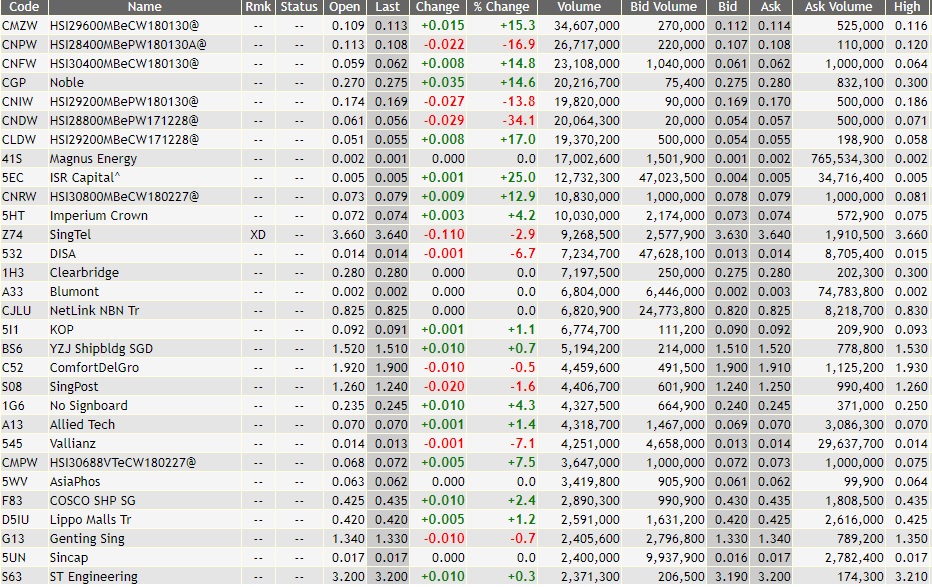Click Lippo Malls Tr name
This screenshot has width=932, height=587.
click(x=90, y=520)
